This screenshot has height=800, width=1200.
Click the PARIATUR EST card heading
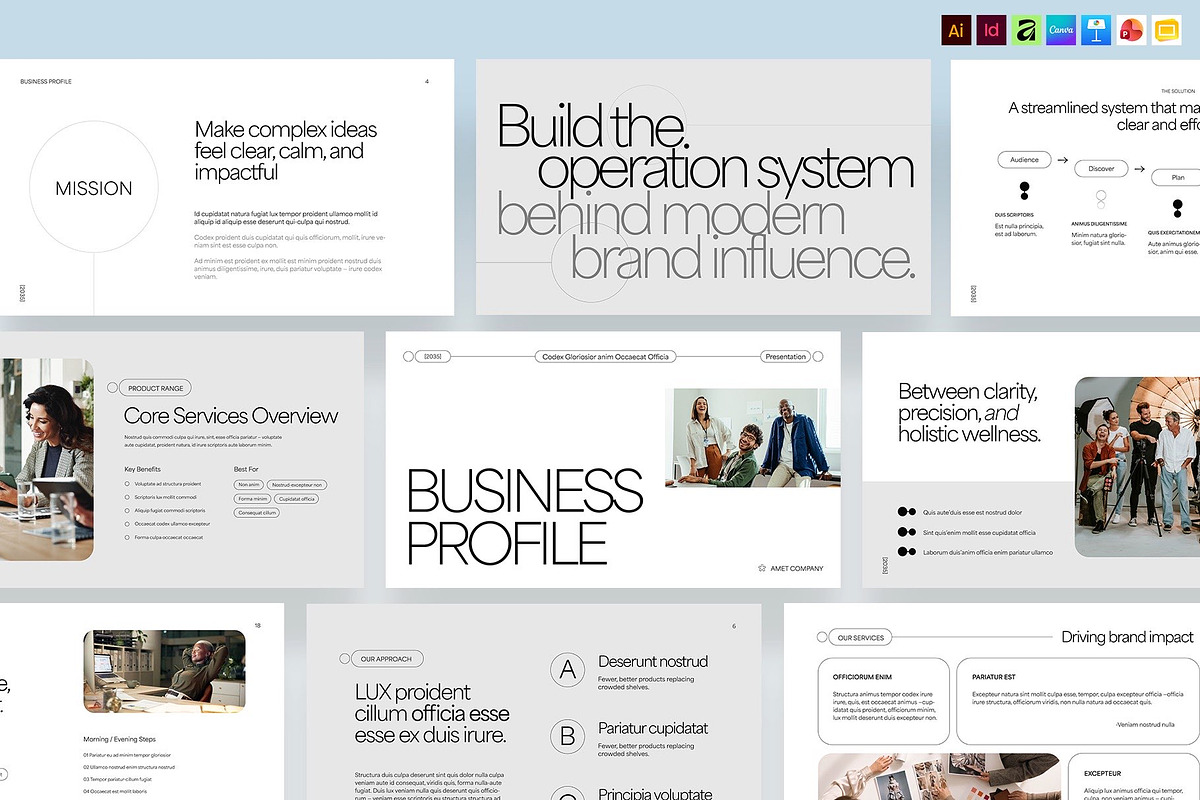coord(994,678)
